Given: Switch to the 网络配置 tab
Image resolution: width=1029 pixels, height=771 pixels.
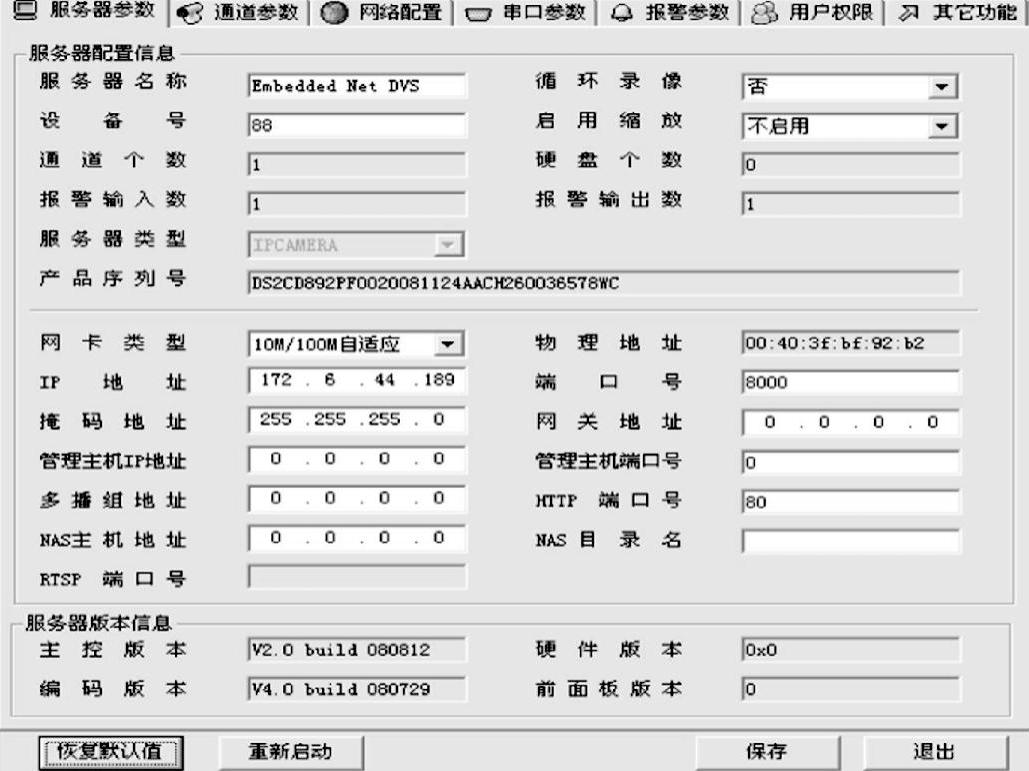Looking at the screenshot, I should click(383, 13).
